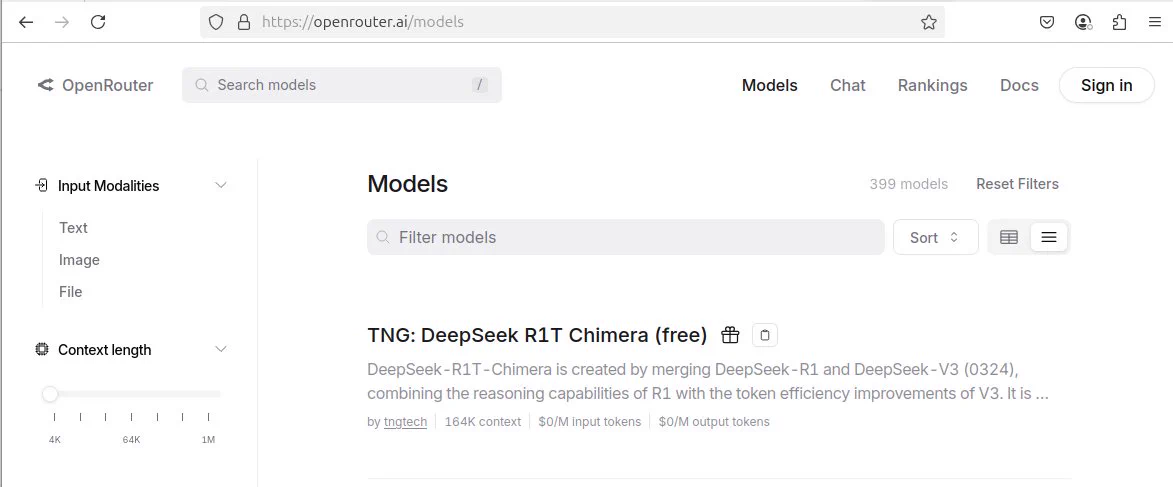Open the Models nav tab

click(770, 85)
